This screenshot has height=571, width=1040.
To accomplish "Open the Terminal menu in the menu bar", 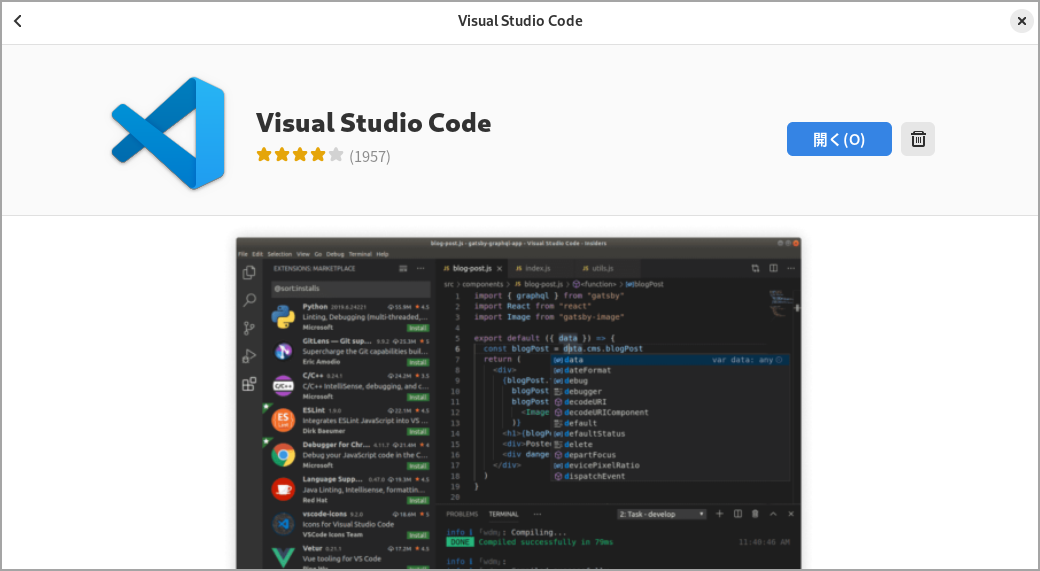I will (359, 254).
